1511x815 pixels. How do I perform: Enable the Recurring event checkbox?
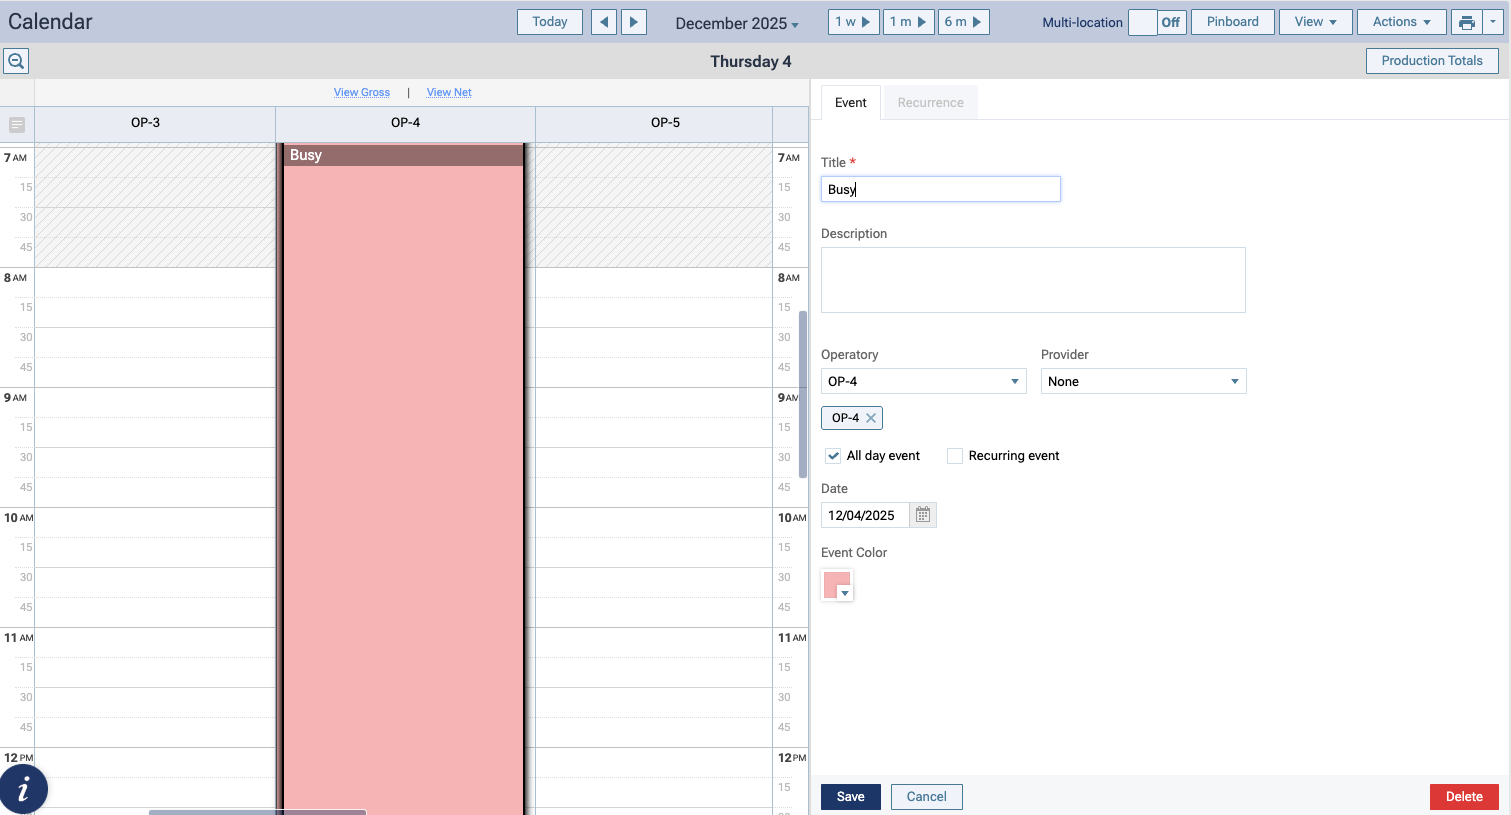955,456
